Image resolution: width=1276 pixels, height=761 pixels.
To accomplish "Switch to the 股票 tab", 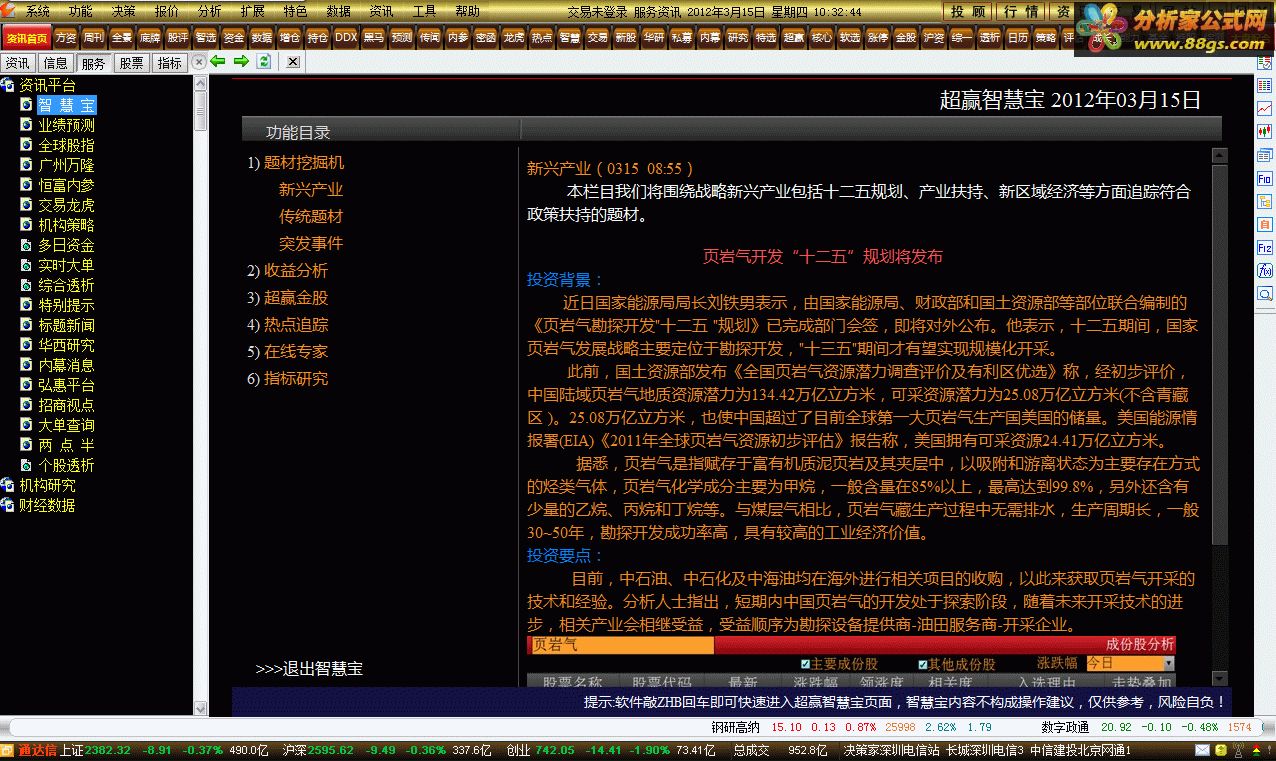I will coord(131,63).
